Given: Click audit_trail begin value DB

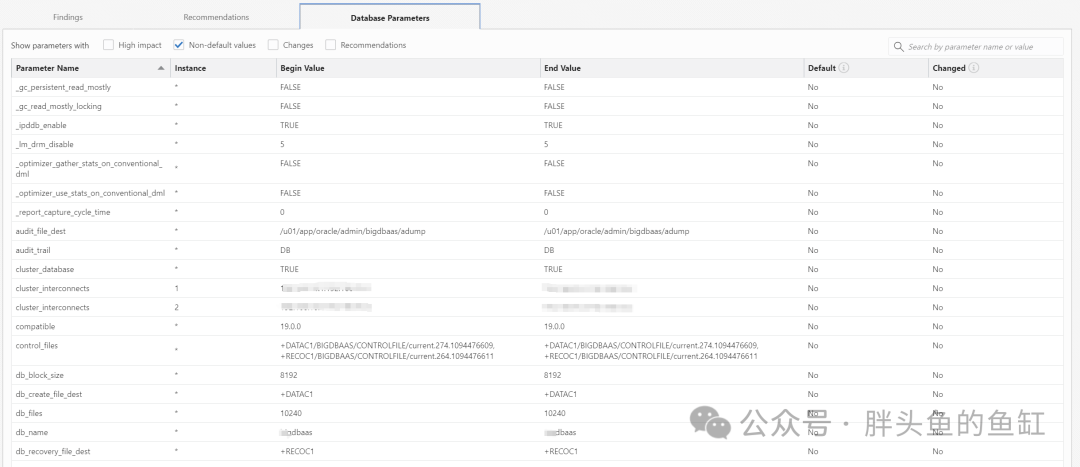Looking at the screenshot, I should point(285,250).
